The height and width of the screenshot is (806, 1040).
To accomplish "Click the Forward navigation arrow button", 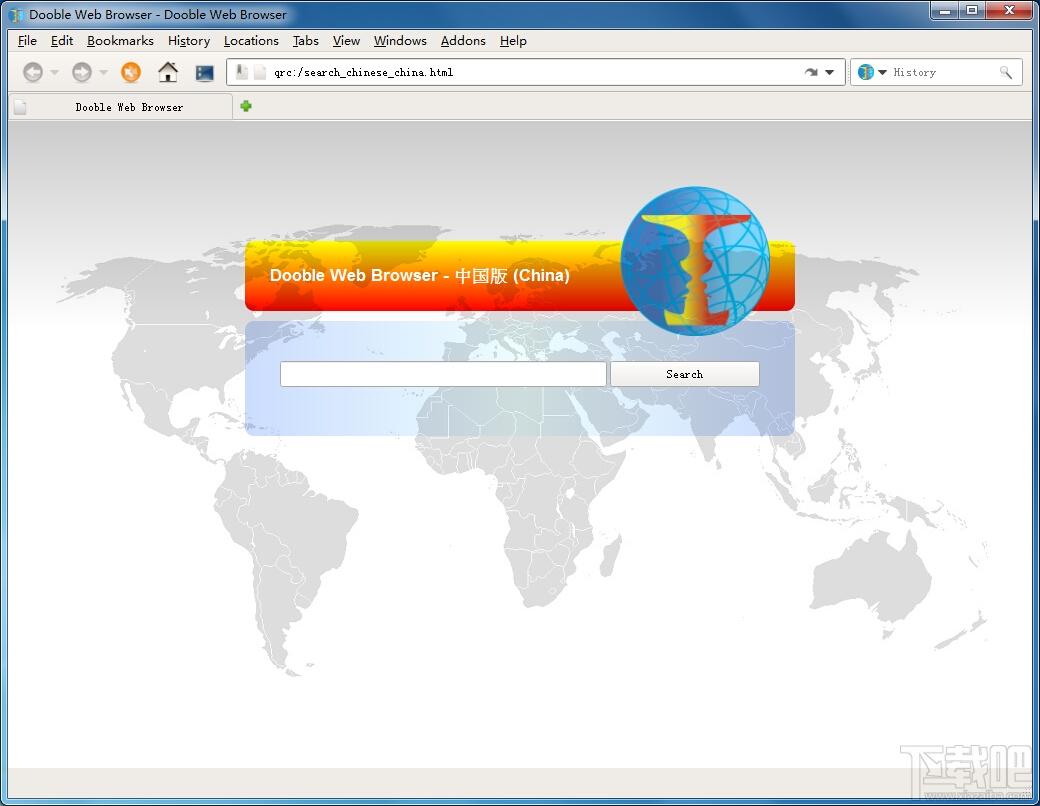I will pyautogui.click(x=82, y=72).
